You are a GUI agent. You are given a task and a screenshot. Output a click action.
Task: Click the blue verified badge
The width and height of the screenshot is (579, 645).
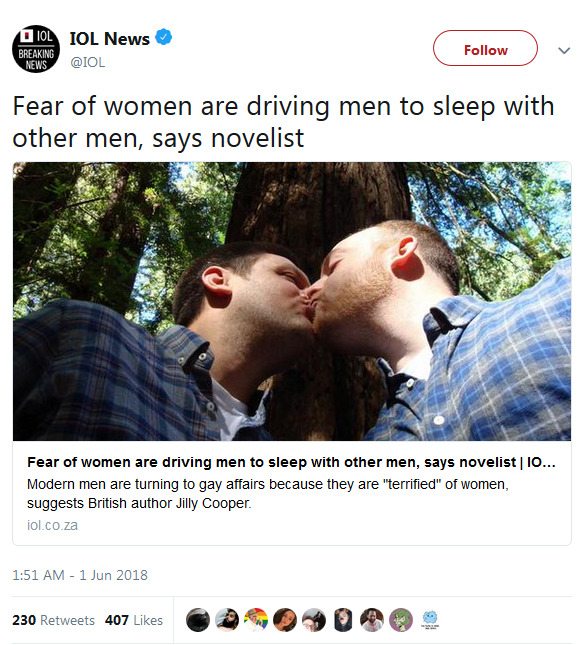pyautogui.click(x=163, y=37)
